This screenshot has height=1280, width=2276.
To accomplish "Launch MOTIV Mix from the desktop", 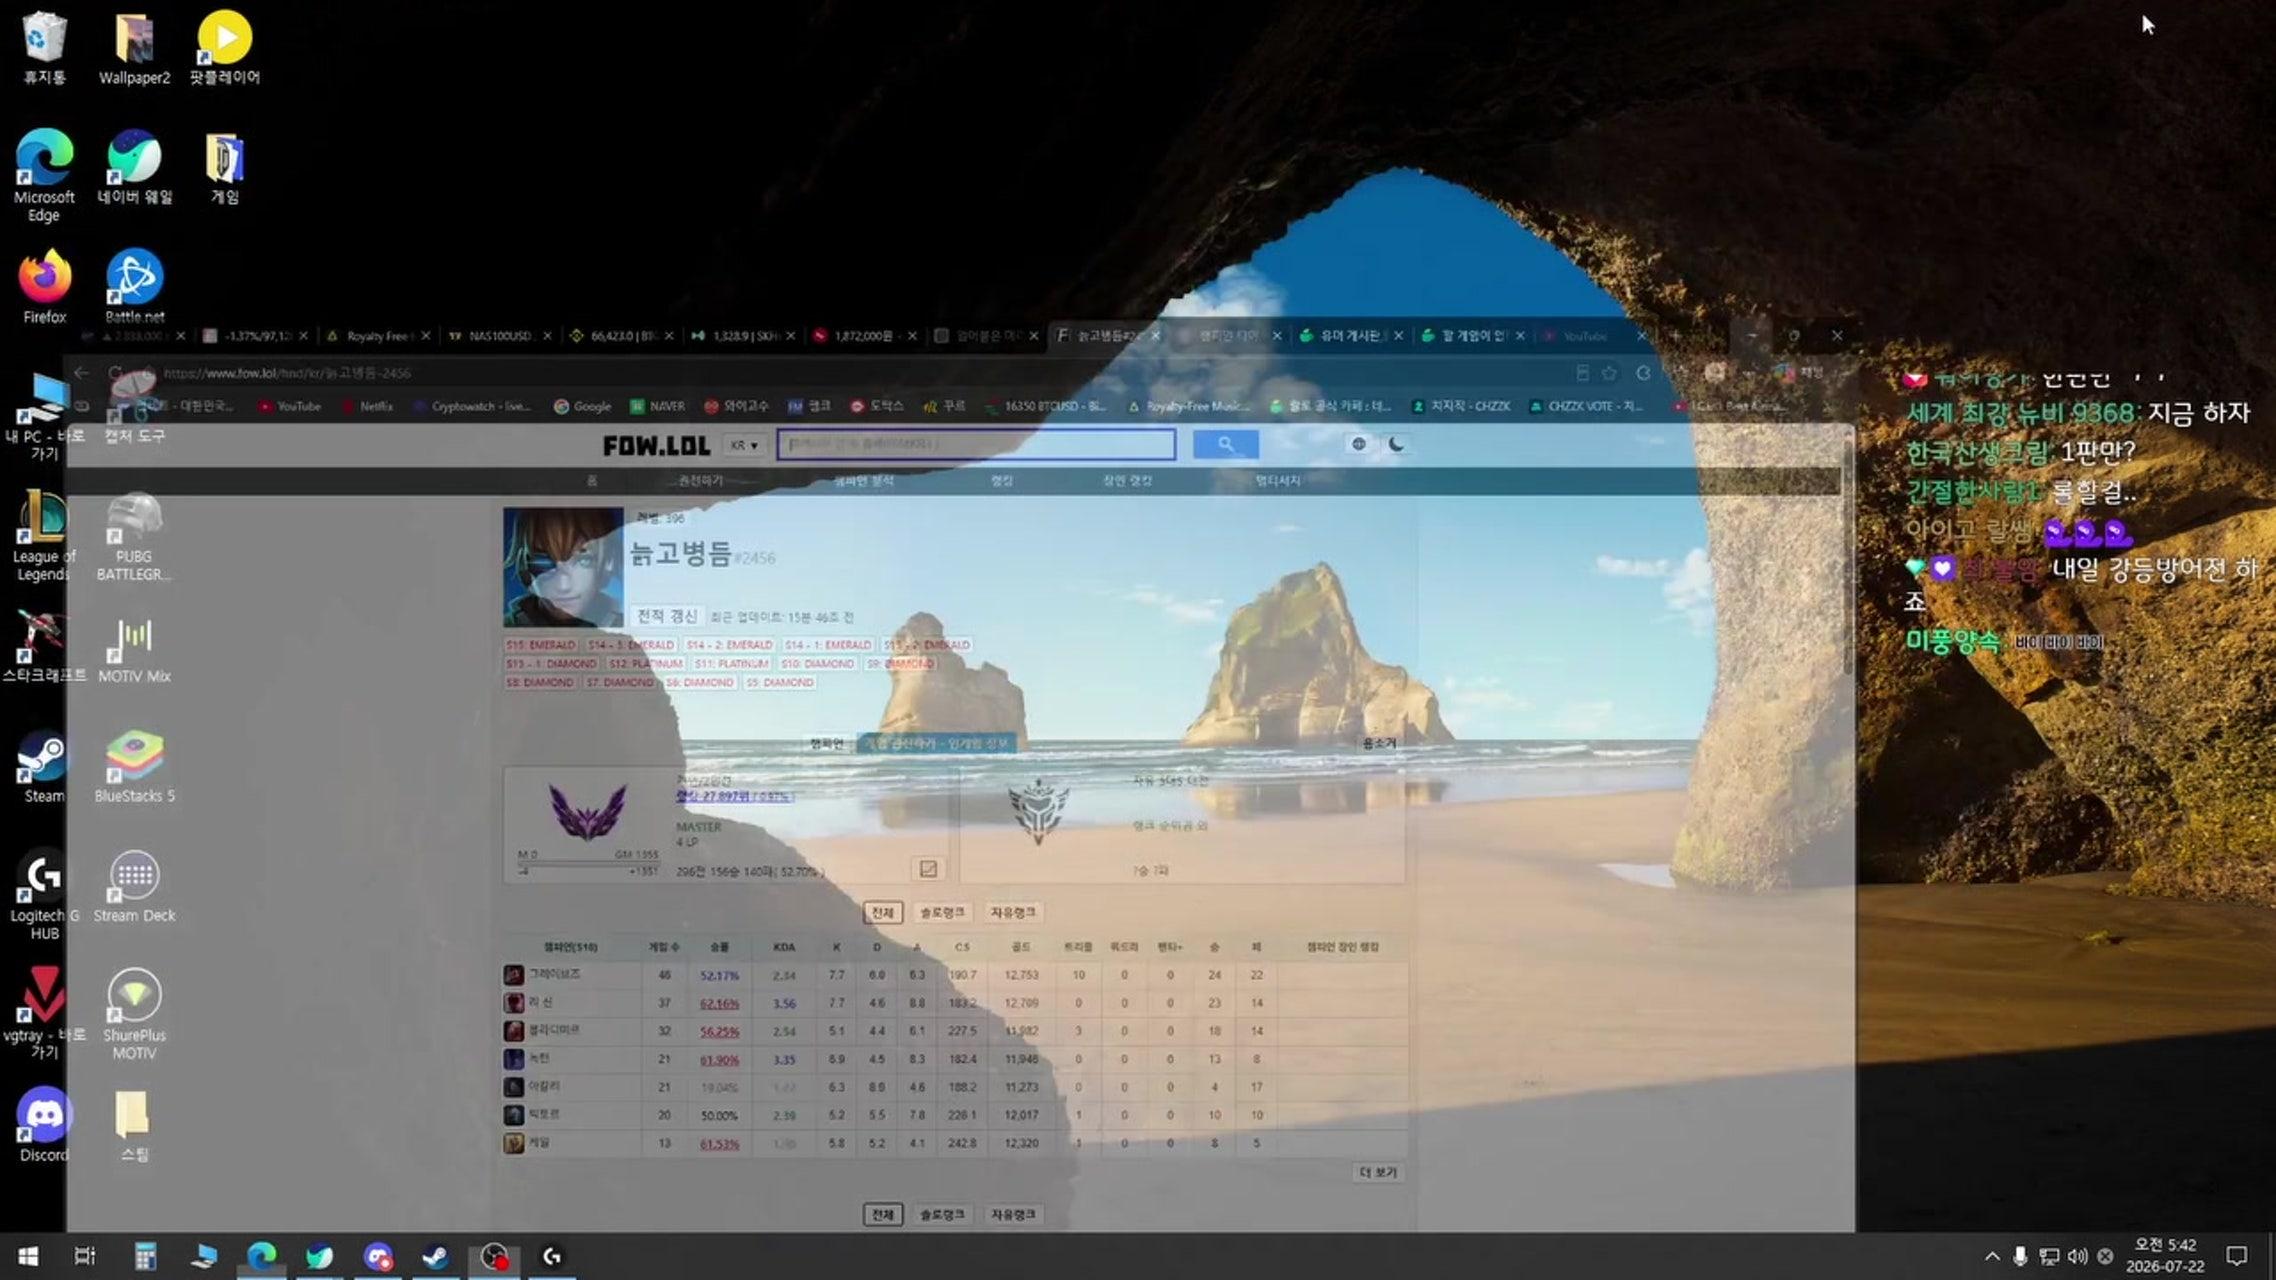I will click(x=134, y=650).
